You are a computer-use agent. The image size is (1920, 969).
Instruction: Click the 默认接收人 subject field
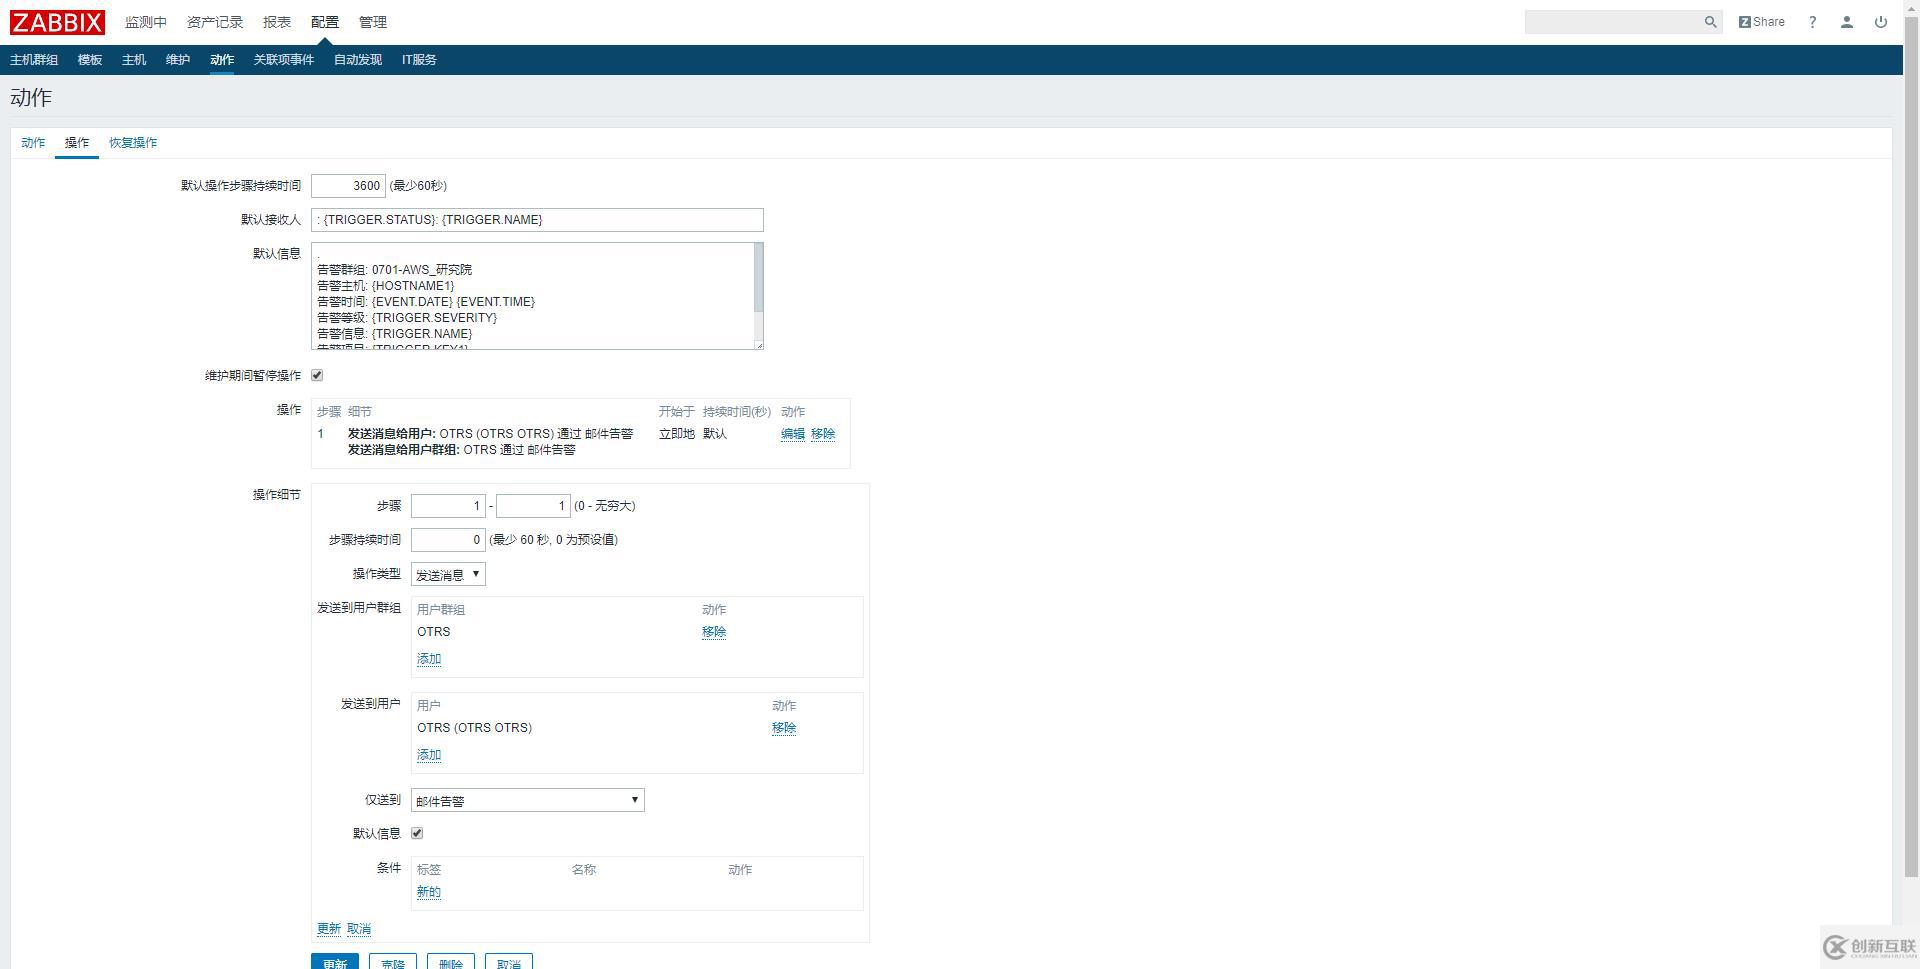click(537, 220)
